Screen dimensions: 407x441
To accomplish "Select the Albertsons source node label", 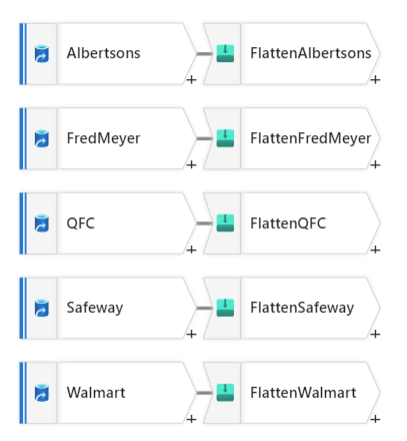I will click(x=104, y=53).
